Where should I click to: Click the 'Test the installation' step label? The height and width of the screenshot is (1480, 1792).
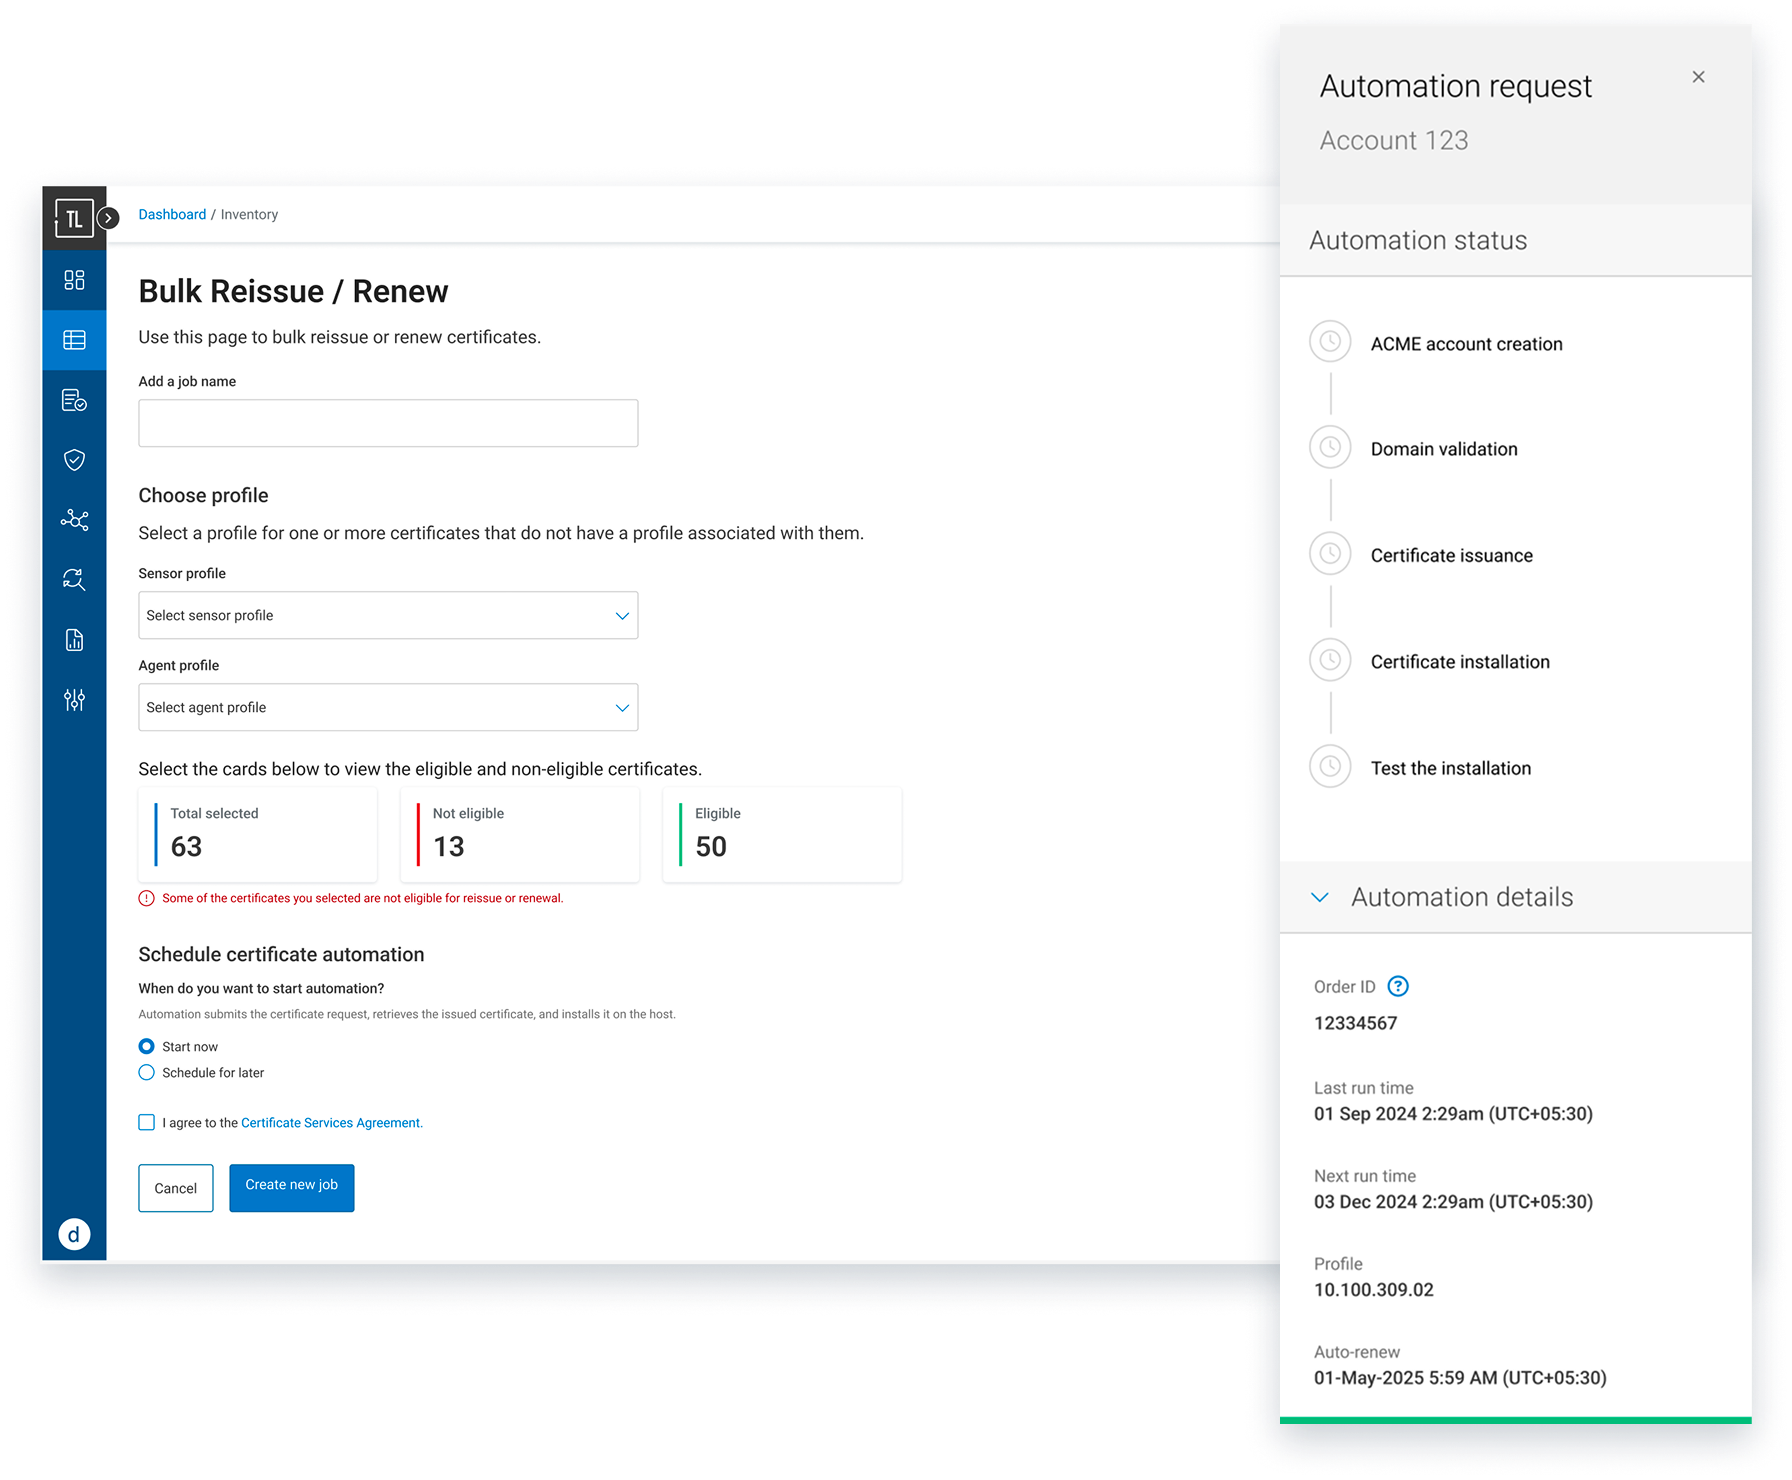pyautogui.click(x=1450, y=768)
